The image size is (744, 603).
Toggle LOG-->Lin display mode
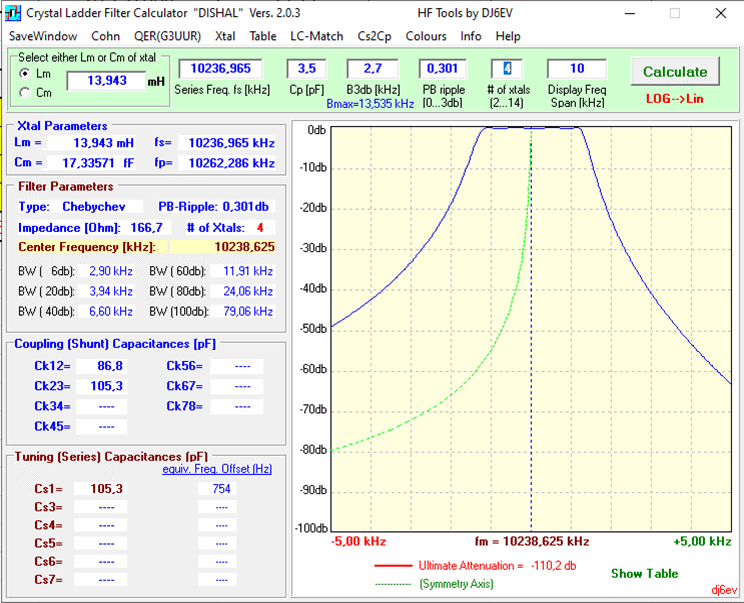click(x=674, y=99)
